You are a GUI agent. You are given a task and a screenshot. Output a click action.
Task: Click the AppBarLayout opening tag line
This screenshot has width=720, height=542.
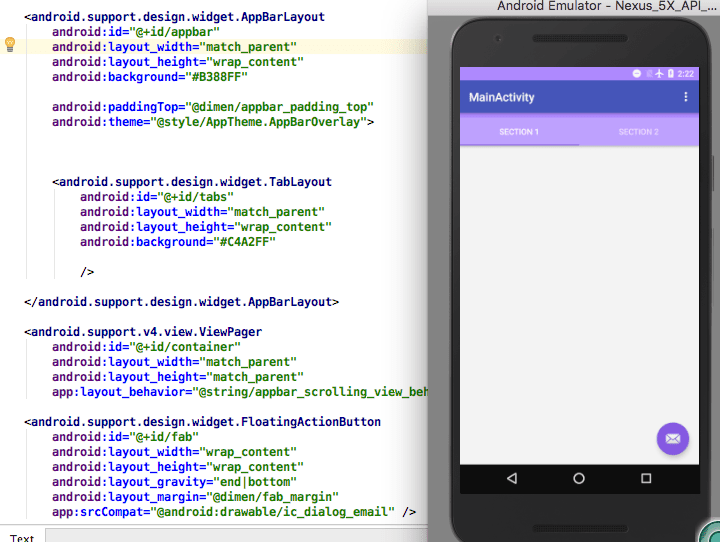pyautogui.click(x=174, y=17)
